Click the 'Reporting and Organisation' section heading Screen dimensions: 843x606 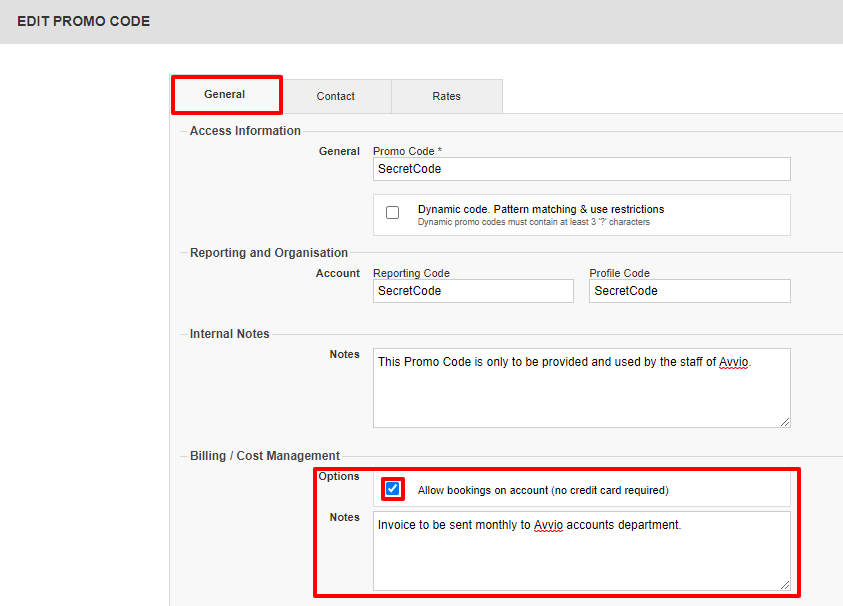[x=269, y=253]
